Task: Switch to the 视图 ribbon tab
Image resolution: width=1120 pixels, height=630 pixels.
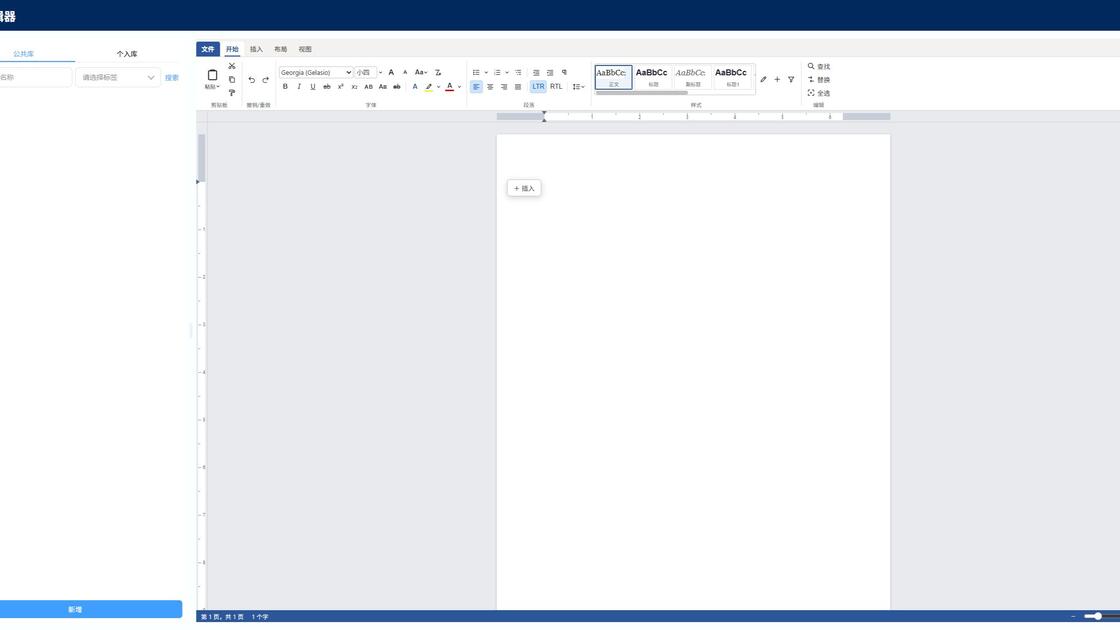Action: pyautogui.click(x=305, y=49)
